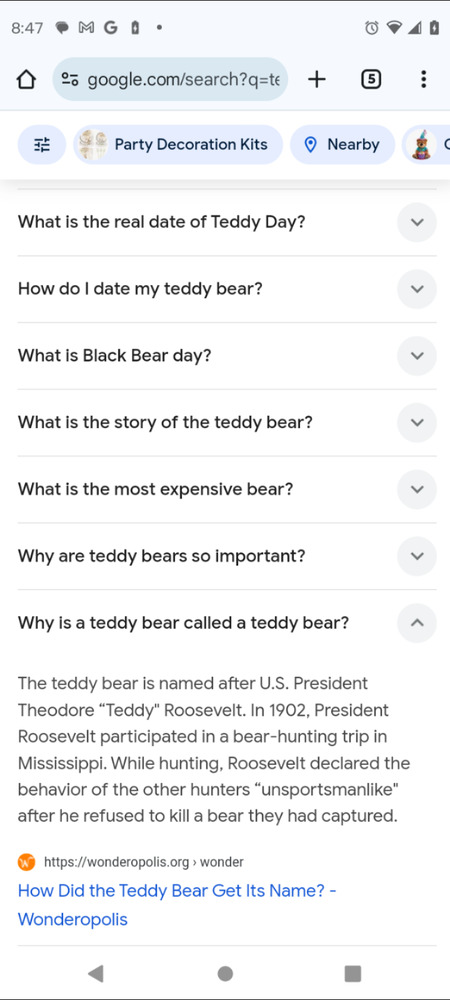Select the Nearby filter chip
Image resolution: width=450 pixels, height=1000 pixels.
point(342,145)
